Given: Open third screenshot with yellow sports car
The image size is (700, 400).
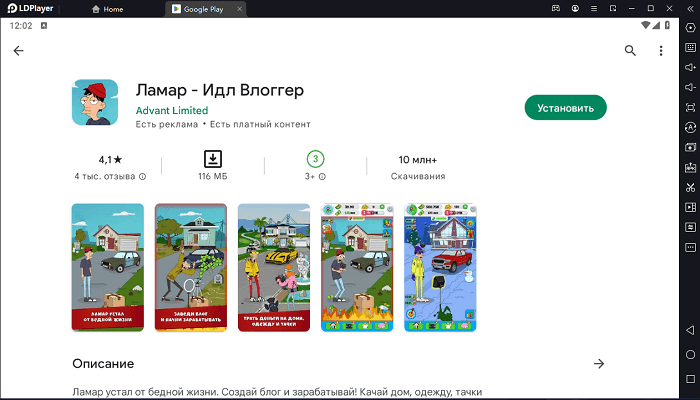Looking at the screenshot, I should [274, 267].
